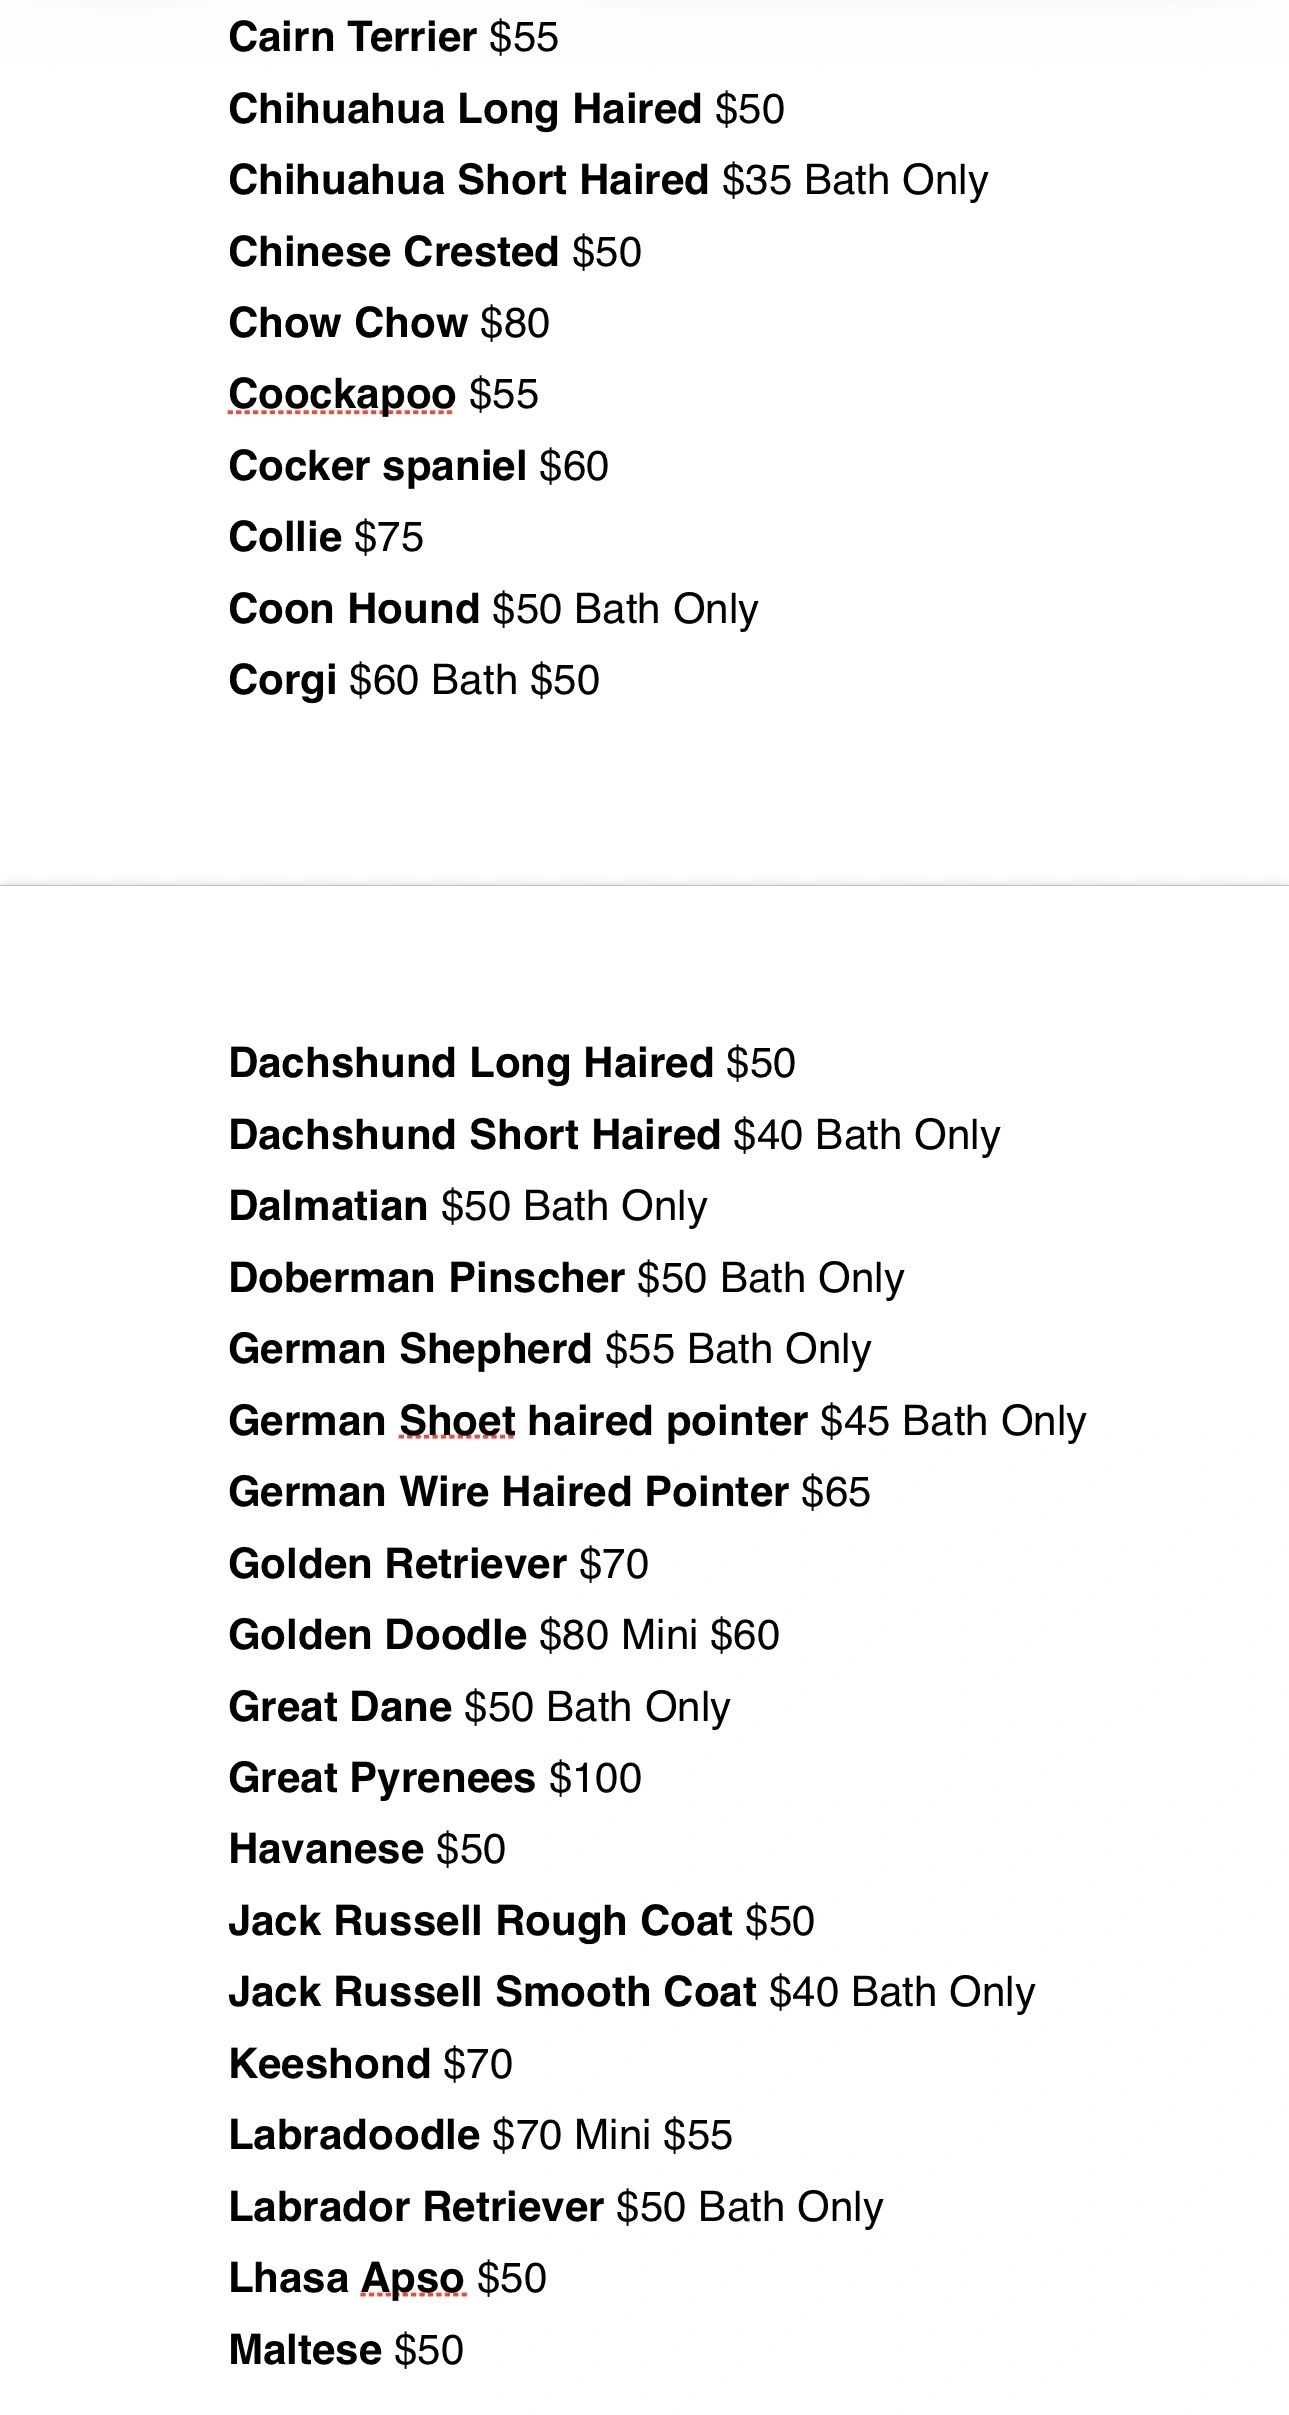This screenshot has width=1289, height=2415.
Task: Click the underlined word Apso
Action: [x=412, y=2280]
